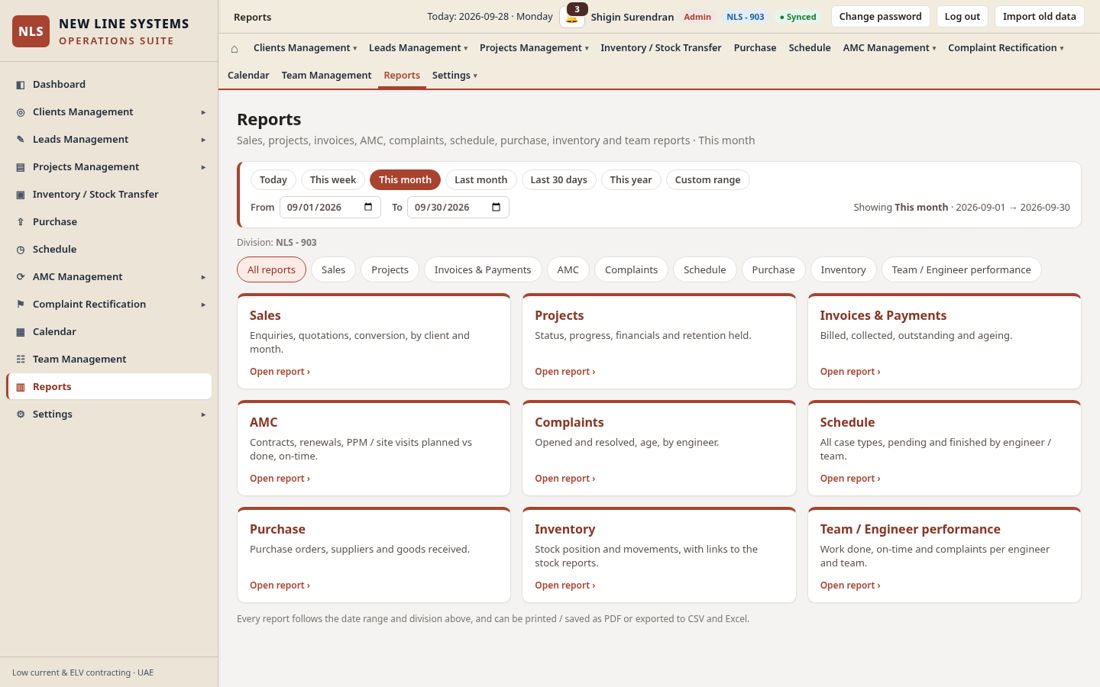Open report link on the Complaints card
Image resolution: width=1100 pixels, height=687 pixels.
tap(565, 479)
